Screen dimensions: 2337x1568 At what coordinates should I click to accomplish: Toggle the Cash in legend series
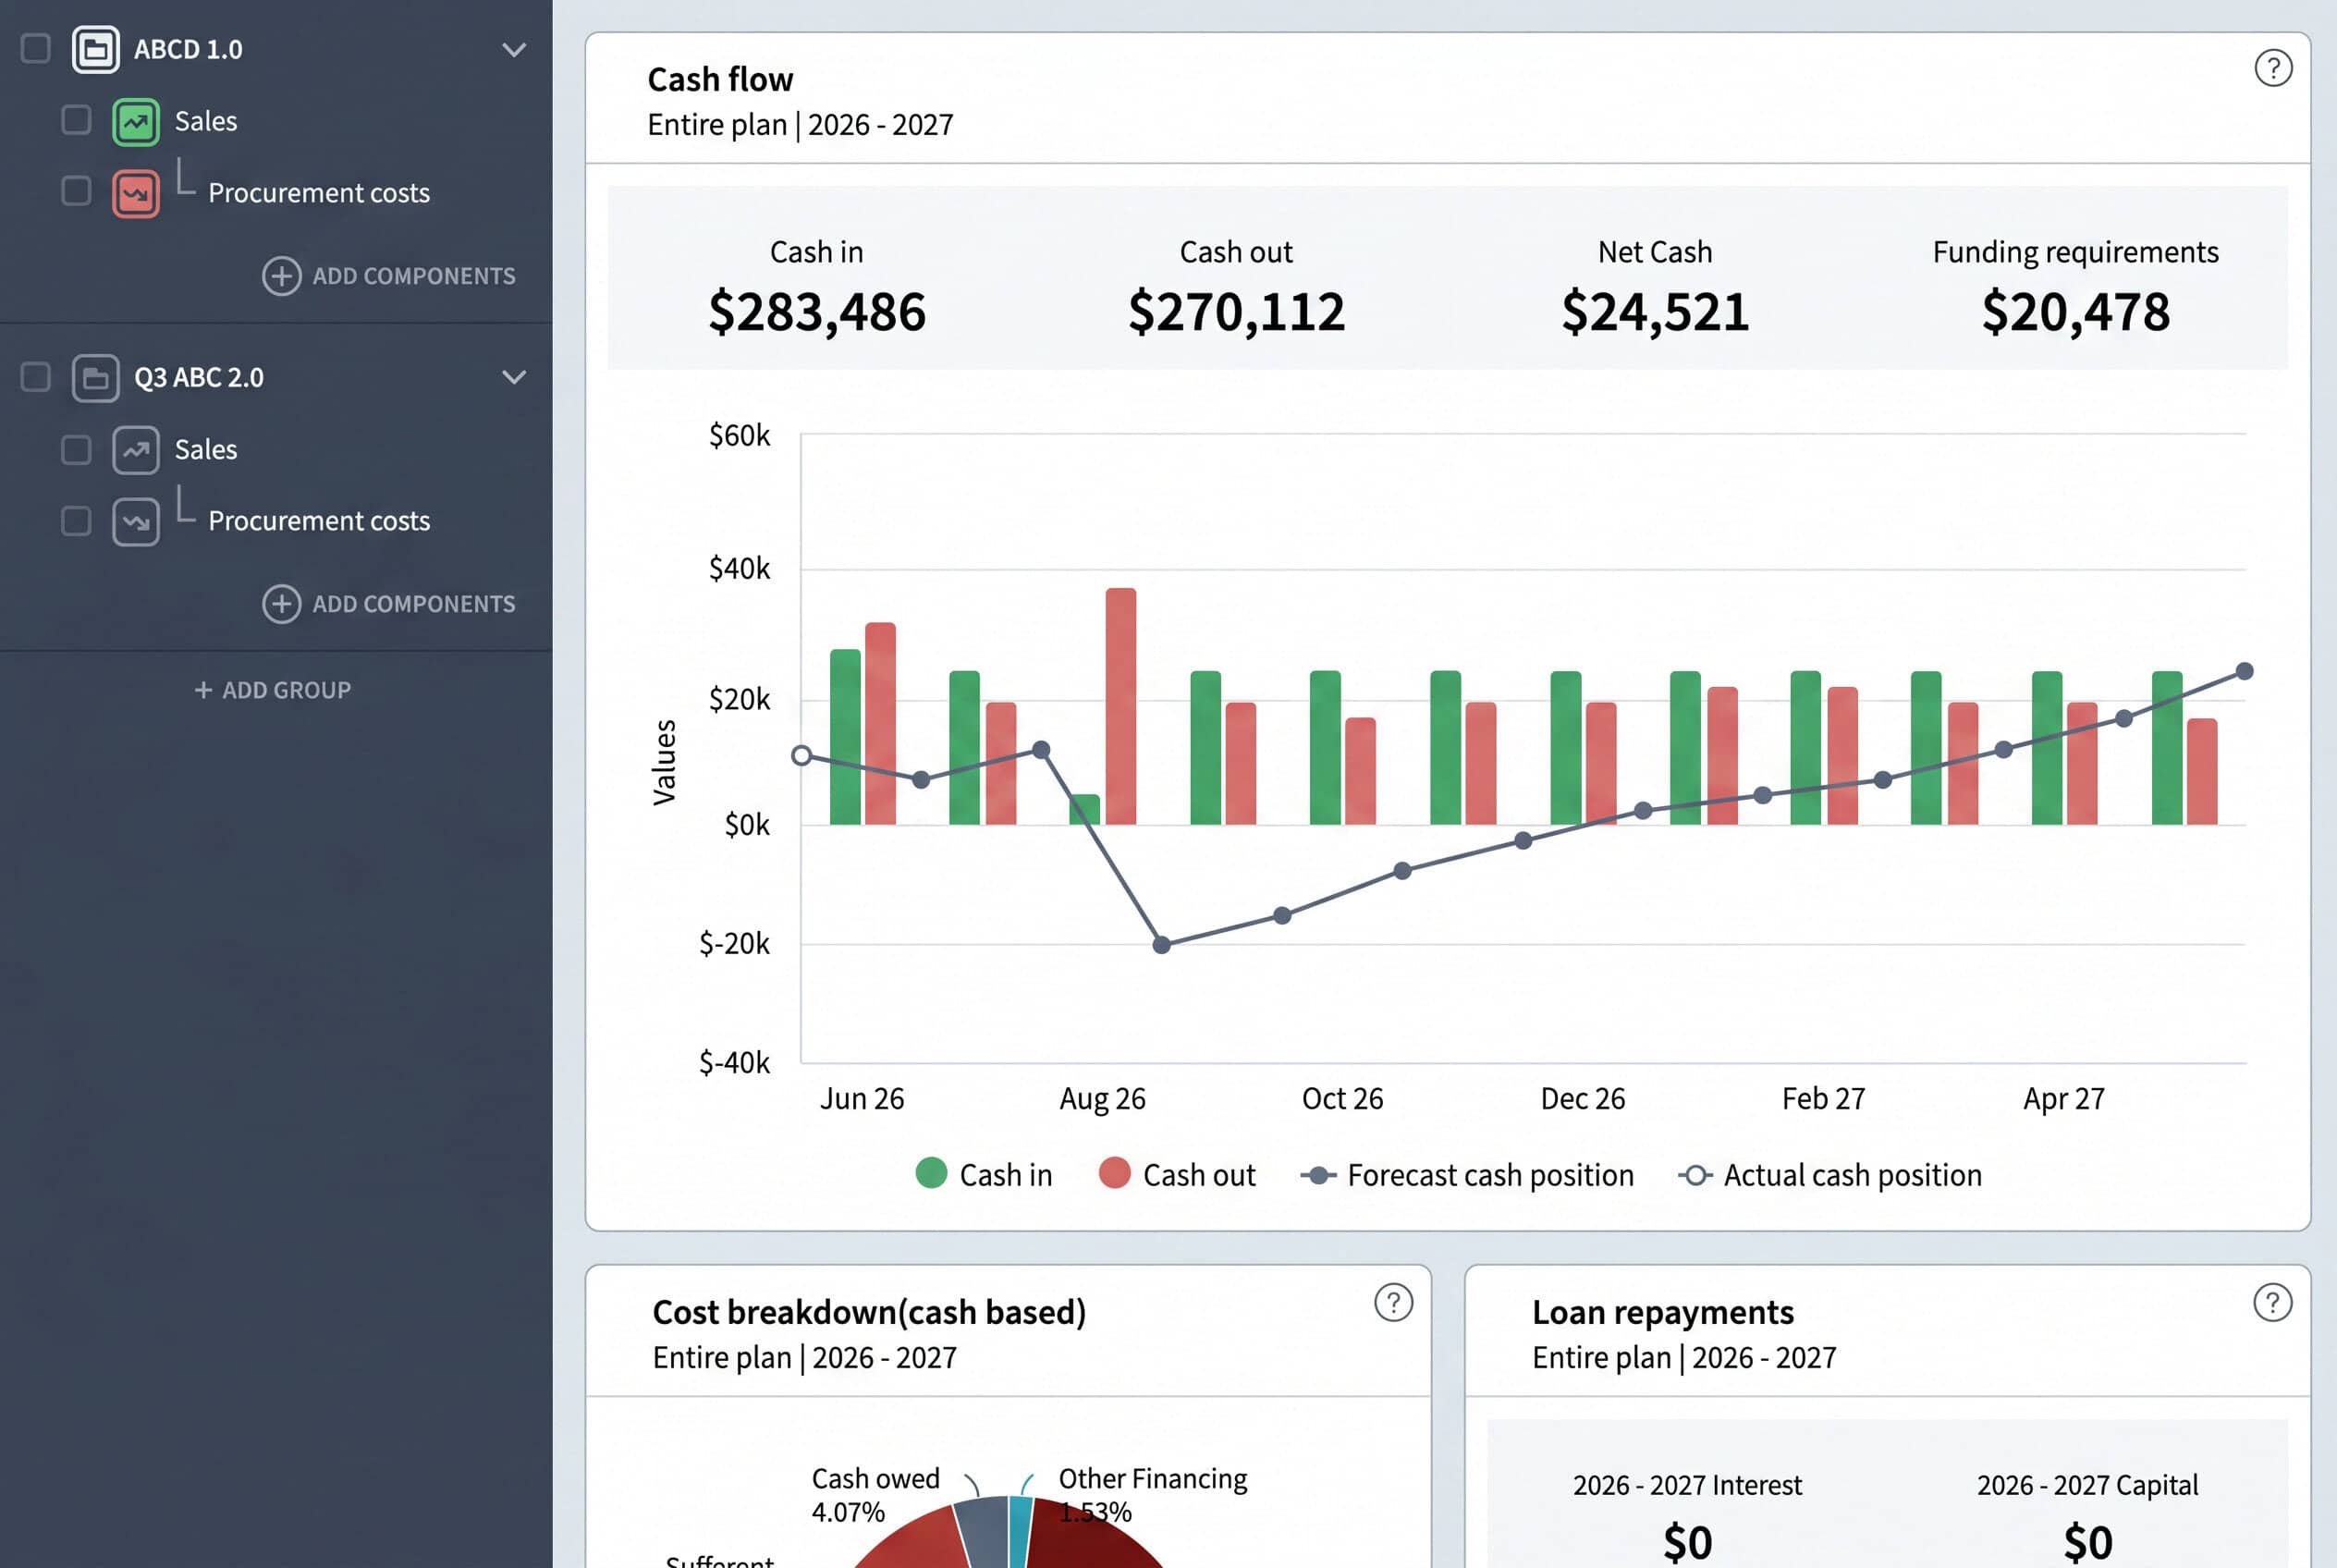[984, 1175]
